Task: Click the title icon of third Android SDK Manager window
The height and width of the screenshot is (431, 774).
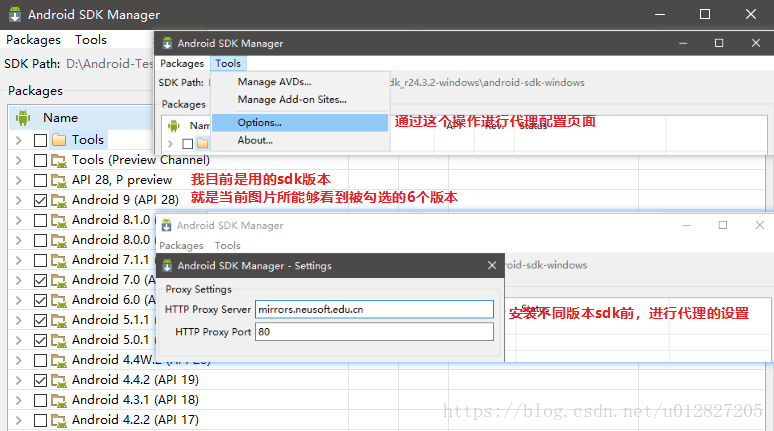Action: pyautogui.click(x=167, y=225)
